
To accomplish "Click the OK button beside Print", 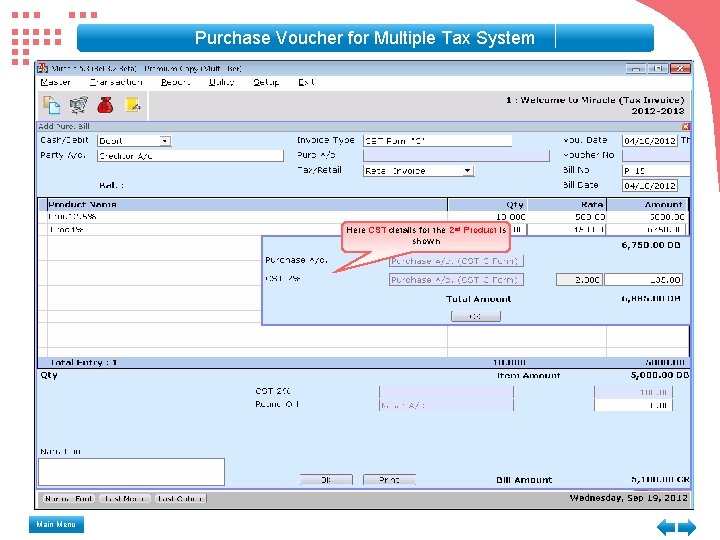I will coord(326,480).
